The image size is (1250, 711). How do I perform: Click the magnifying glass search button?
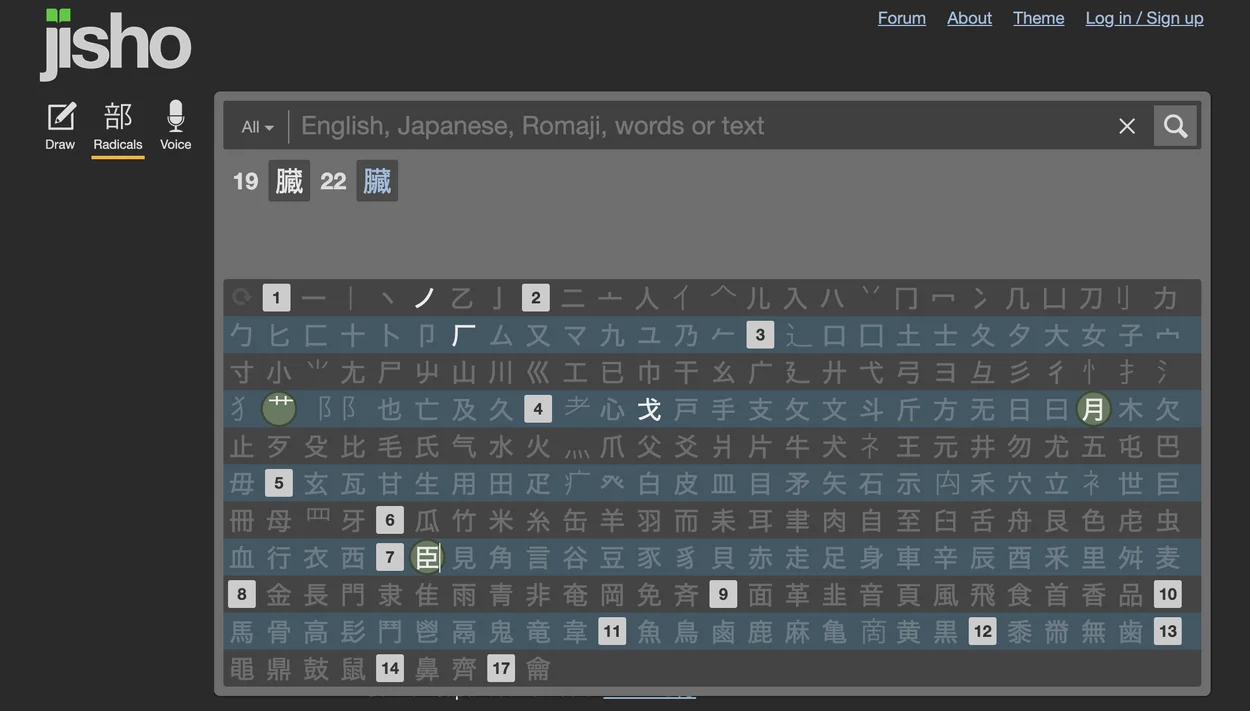(x=1175, y=126)
